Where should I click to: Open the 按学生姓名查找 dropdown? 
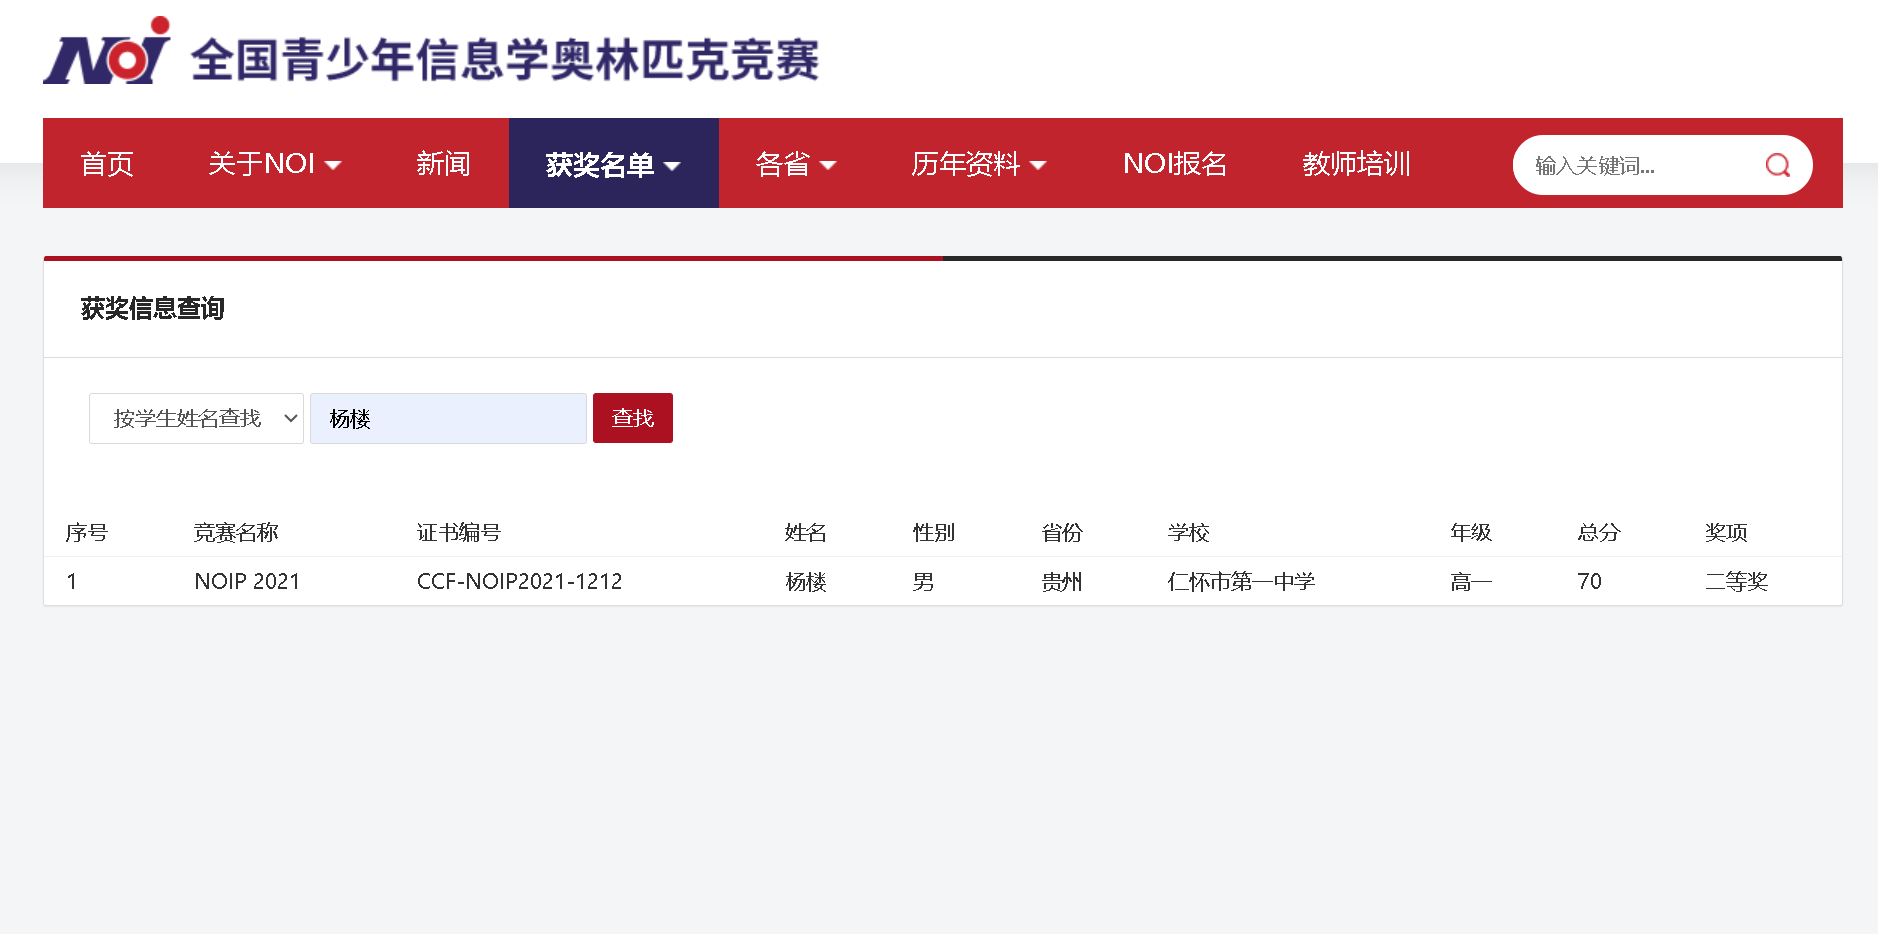pyautogui.click(x=196, y=418)
